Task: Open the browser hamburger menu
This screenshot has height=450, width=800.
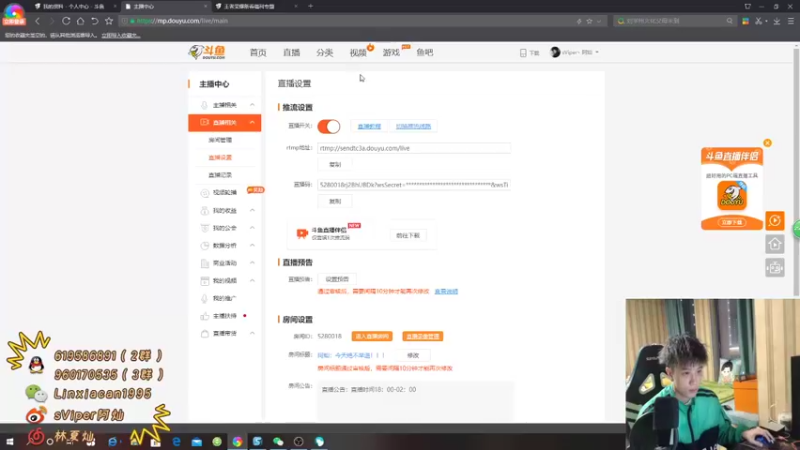Action: 791,21
